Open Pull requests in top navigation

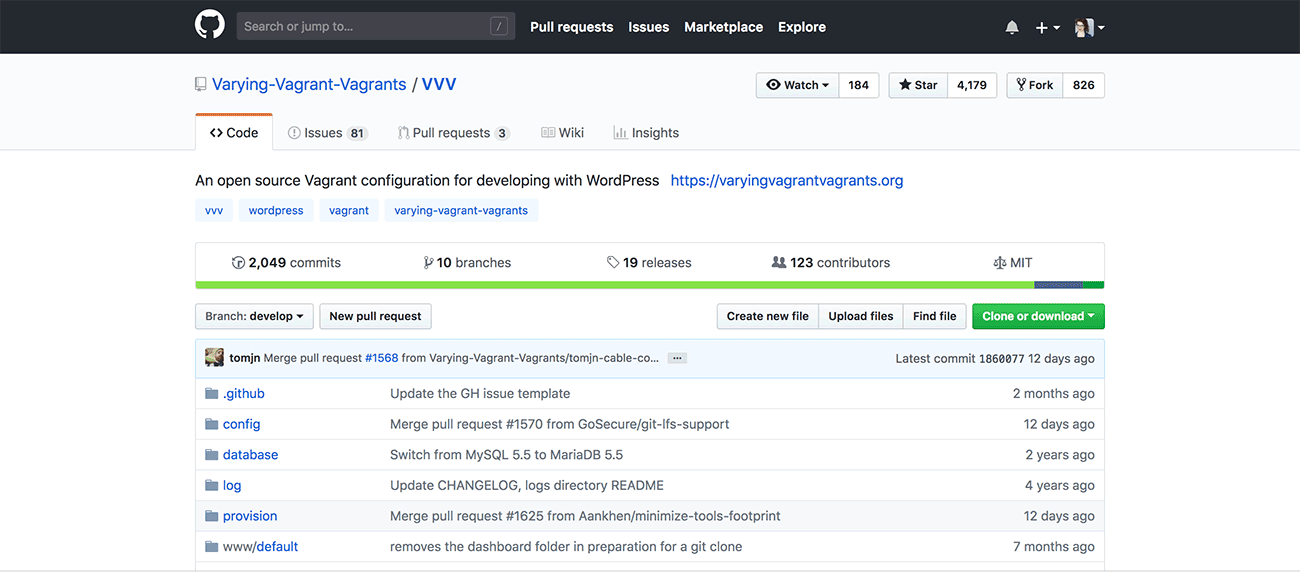(572, 27)
